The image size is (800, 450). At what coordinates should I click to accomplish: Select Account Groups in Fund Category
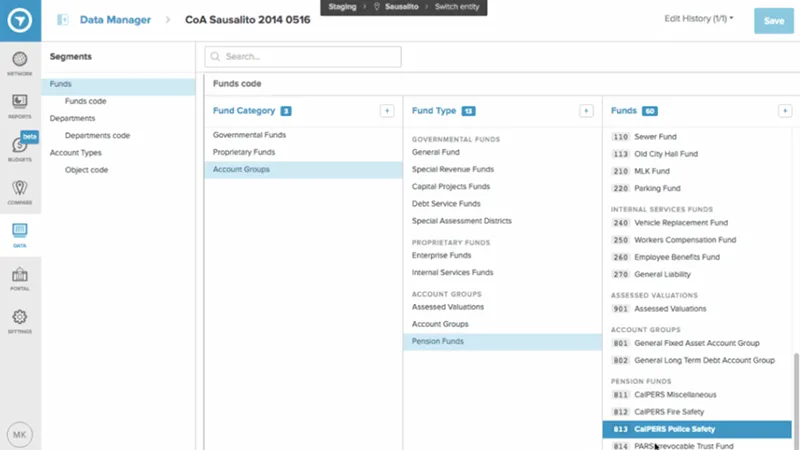coord(304,169)
